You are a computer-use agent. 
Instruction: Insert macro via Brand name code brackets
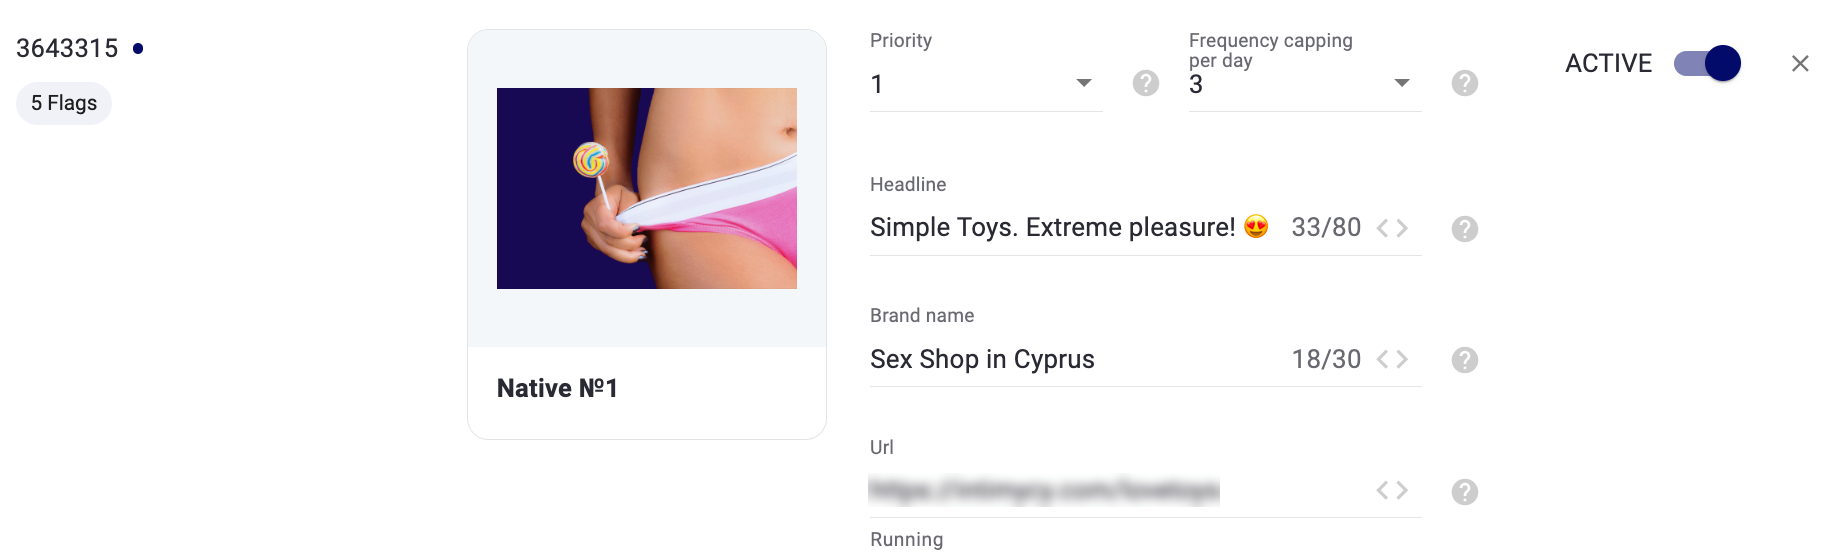(x=1392, y=359)
